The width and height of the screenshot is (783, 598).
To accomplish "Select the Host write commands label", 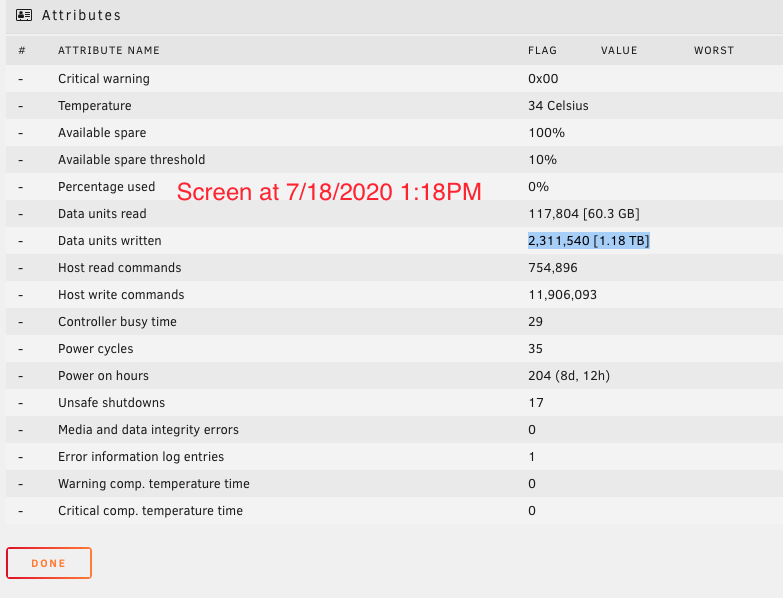I will point(121,295).
